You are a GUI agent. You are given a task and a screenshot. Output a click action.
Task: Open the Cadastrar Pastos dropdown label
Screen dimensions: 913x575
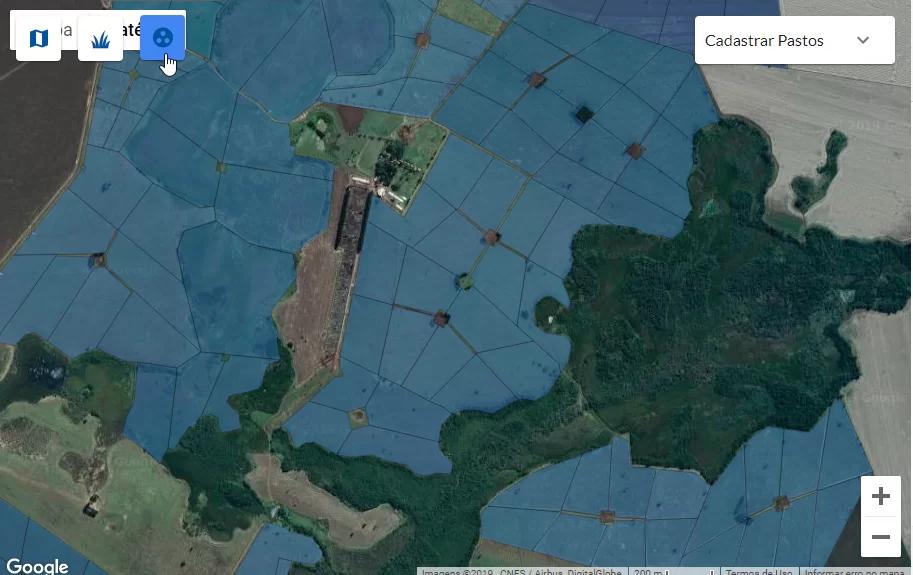[764, 41]
